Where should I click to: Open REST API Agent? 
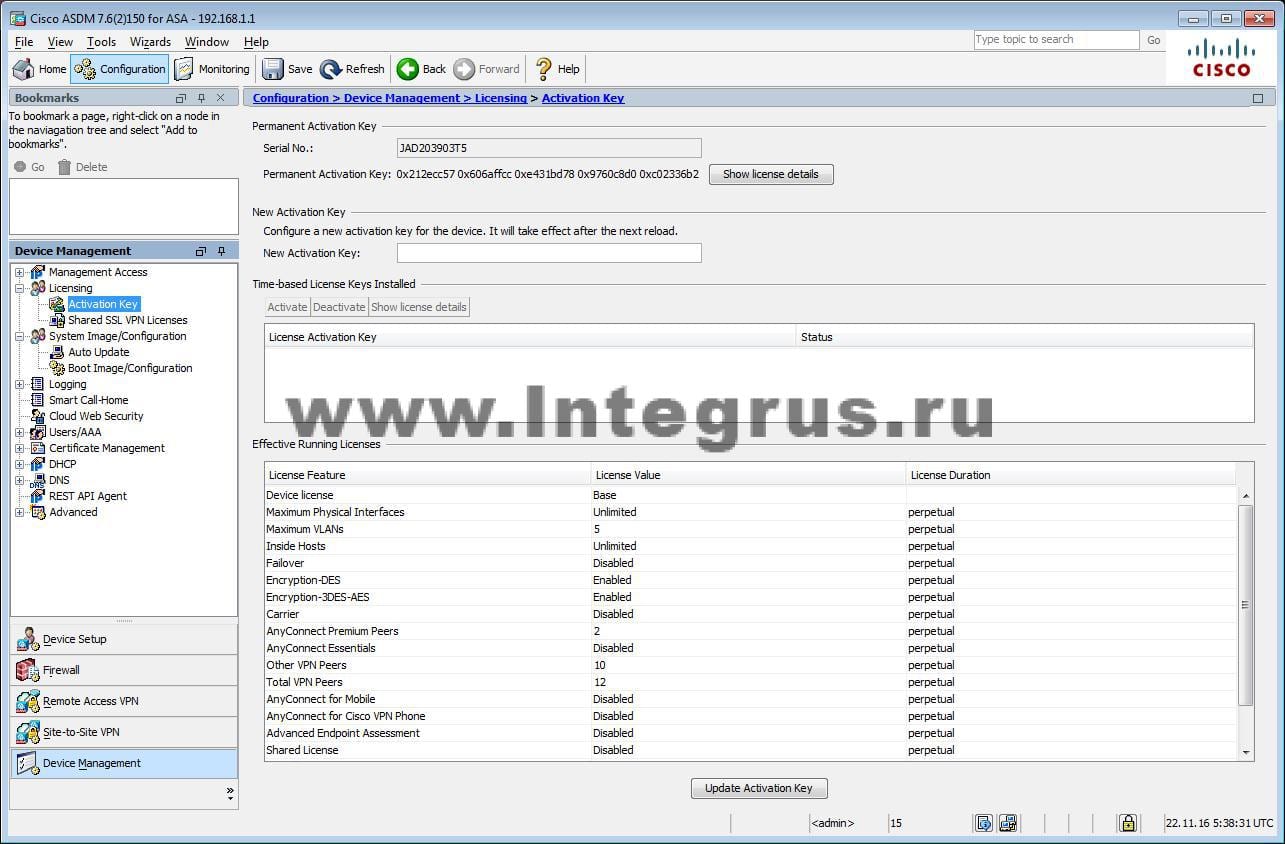88,496
